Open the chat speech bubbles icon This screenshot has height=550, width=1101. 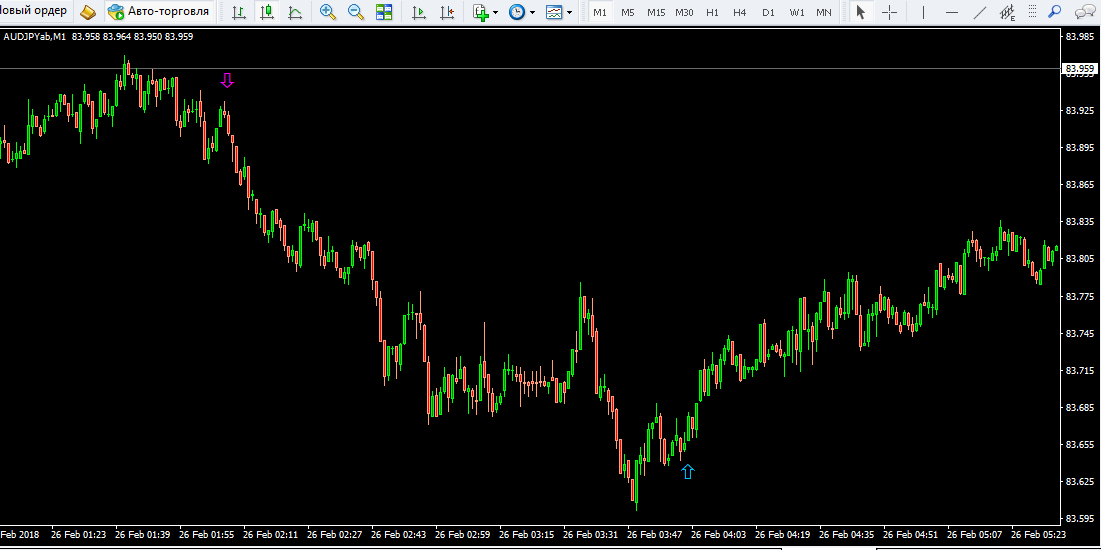pos(1084,12)
